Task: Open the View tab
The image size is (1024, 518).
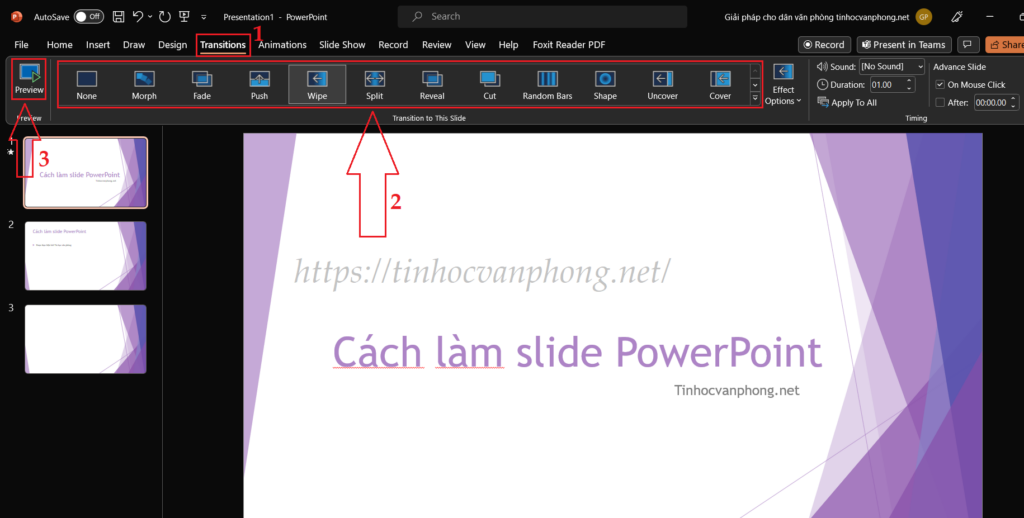Action: click(x=475, y=44)
